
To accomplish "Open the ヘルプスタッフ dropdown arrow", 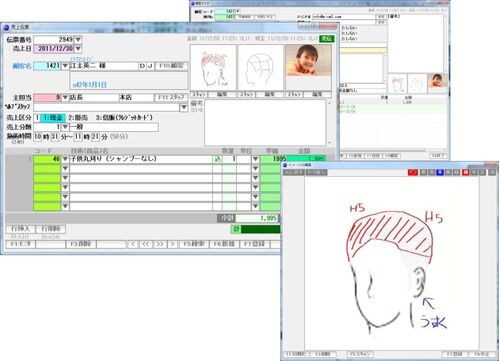I will 184,107.
